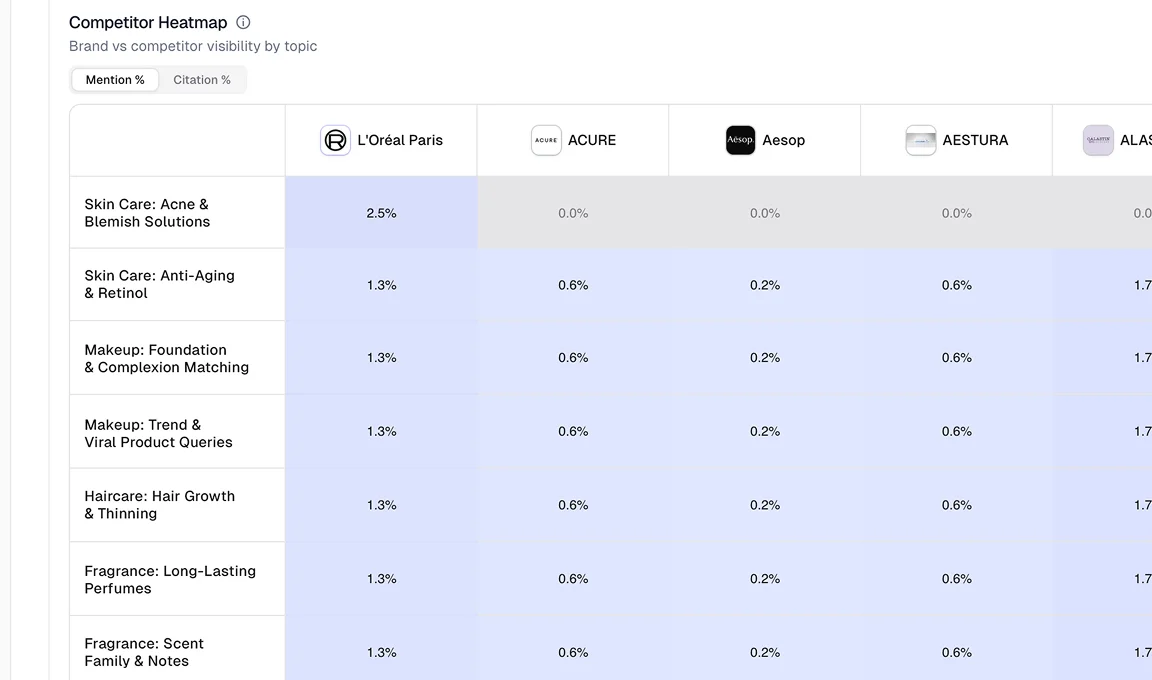The height and width of the screenshot is (680, 1152).
Task: Click the highlighted 2.5% heatmap cell
Action: [381, 212]
